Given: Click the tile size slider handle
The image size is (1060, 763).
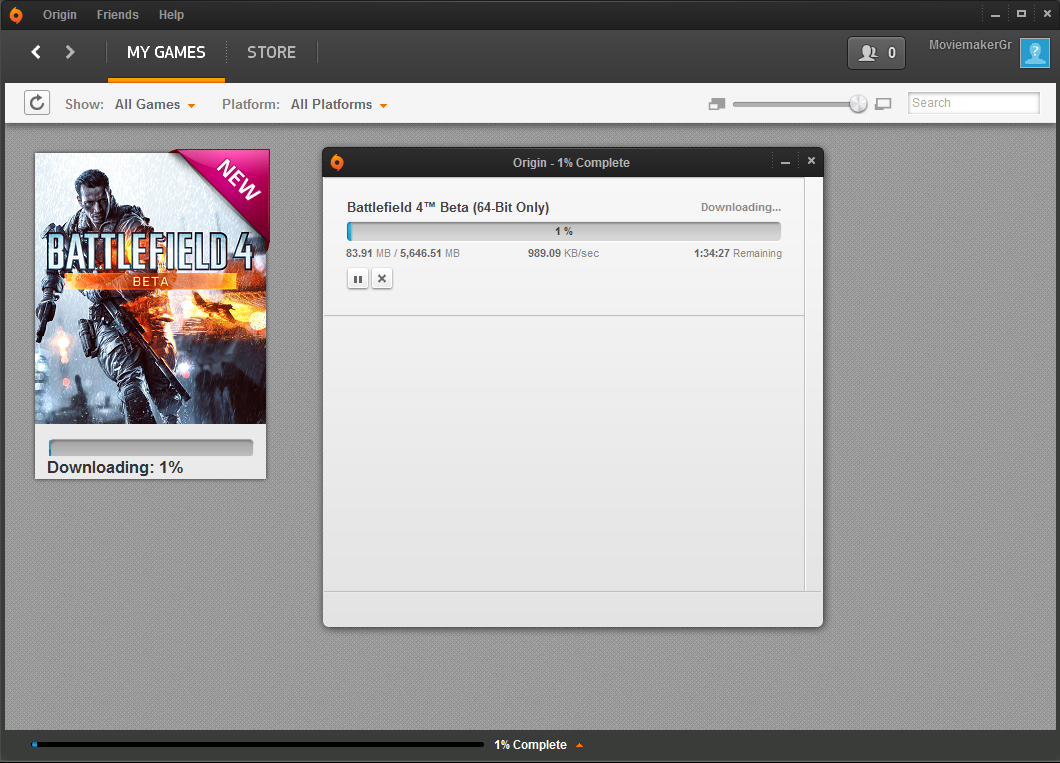Looking at the screenshot, I should tap(858, 103).
